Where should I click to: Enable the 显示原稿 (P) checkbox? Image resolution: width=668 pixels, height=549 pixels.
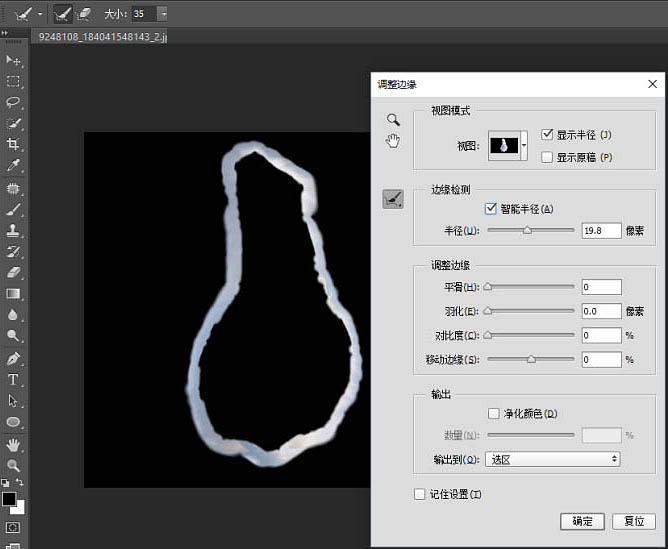pos(547,157)
